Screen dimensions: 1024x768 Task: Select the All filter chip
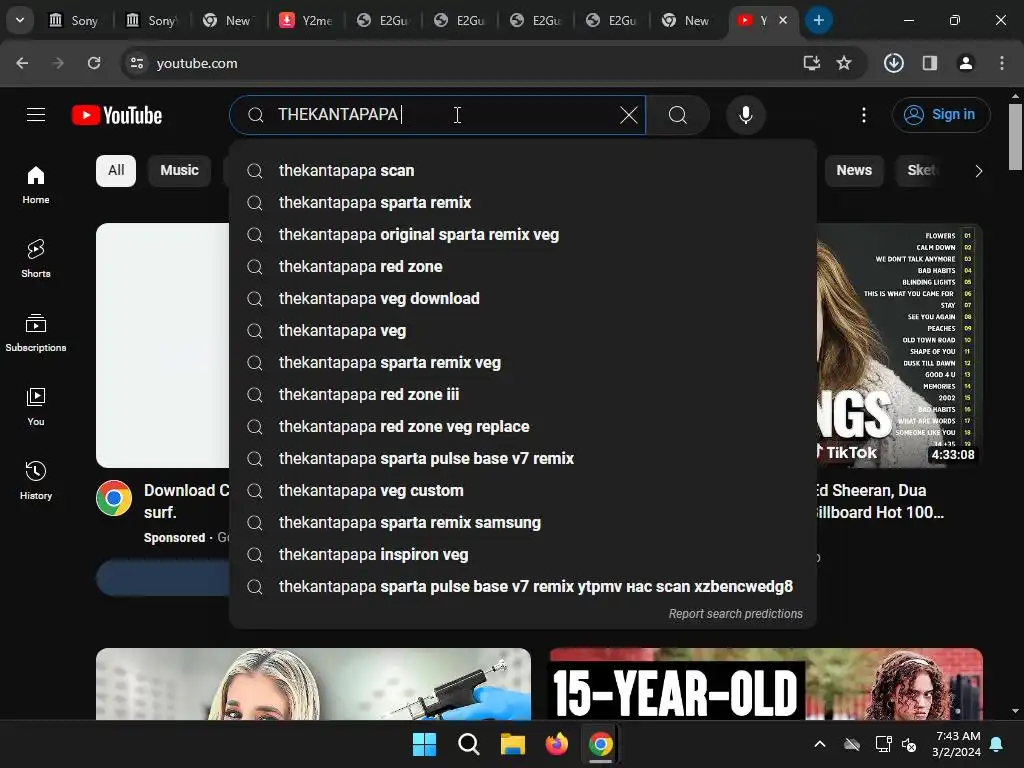click(x=116, y=170)
